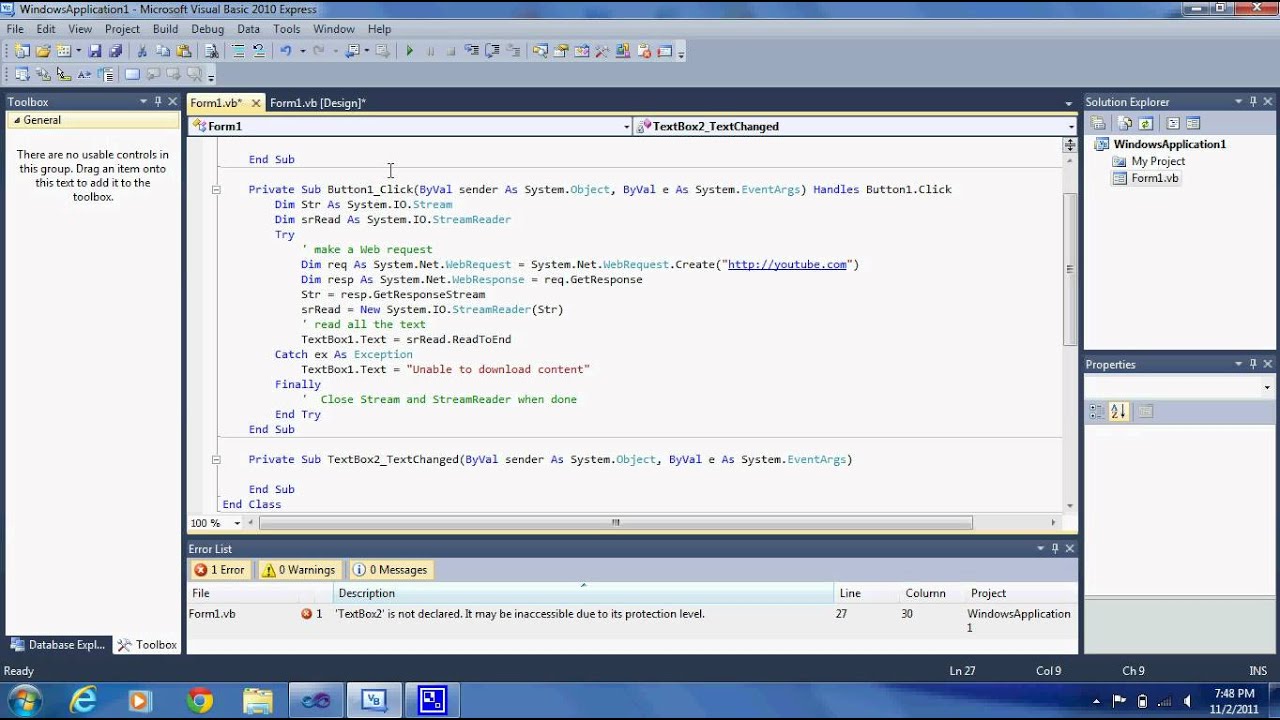Open Internet Explorer from the taskbar
The width and height of the screenshot is (1280, 720).
click(83, 700)
